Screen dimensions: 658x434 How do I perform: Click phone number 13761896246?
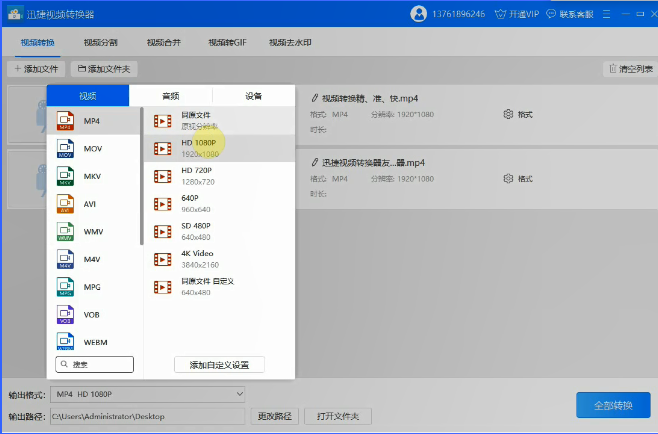click(x=458, y=14)
